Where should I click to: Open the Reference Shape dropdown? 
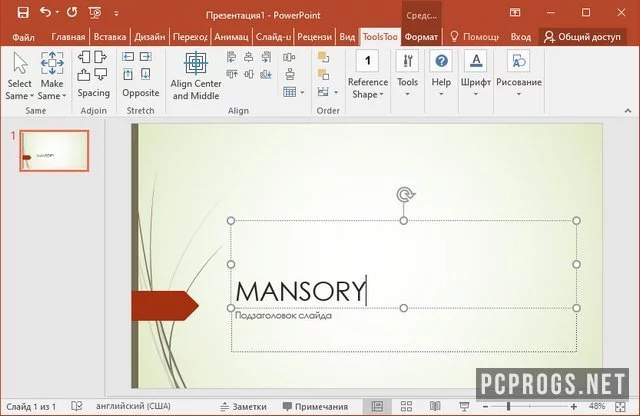[x=367, y=76]
